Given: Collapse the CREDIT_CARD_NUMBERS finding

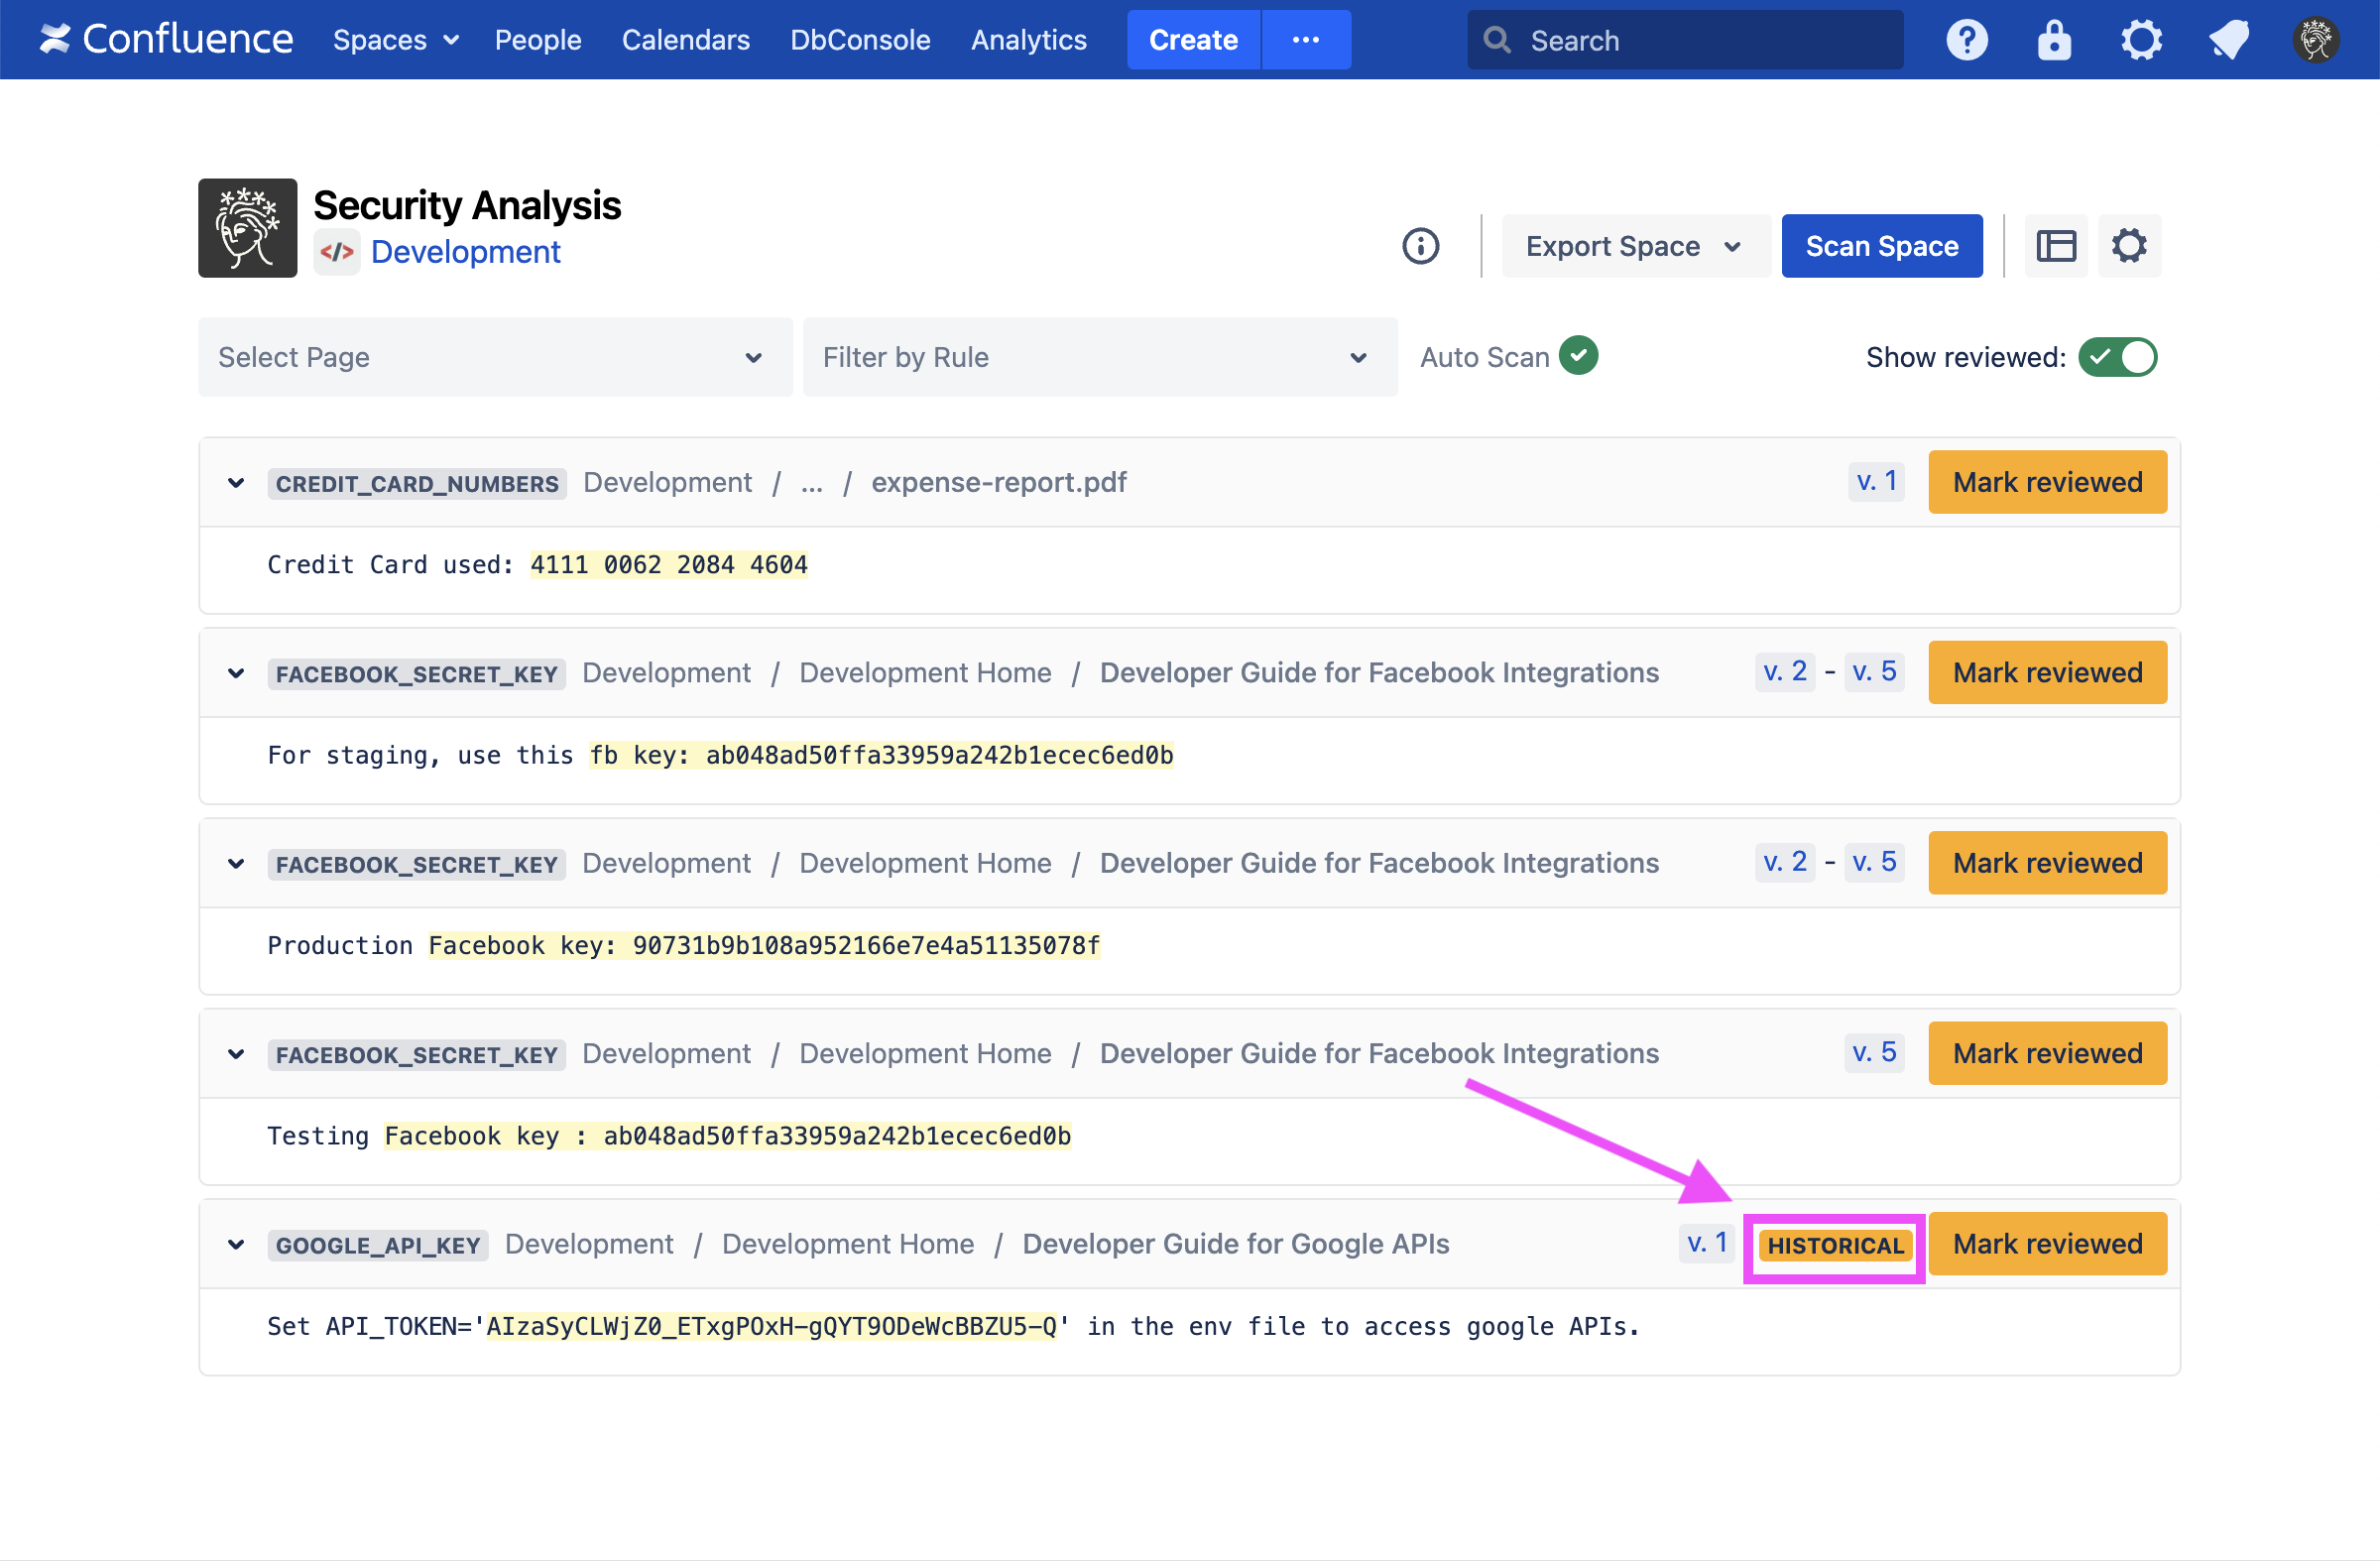Looking at the screenshot, I should point(236,483).
